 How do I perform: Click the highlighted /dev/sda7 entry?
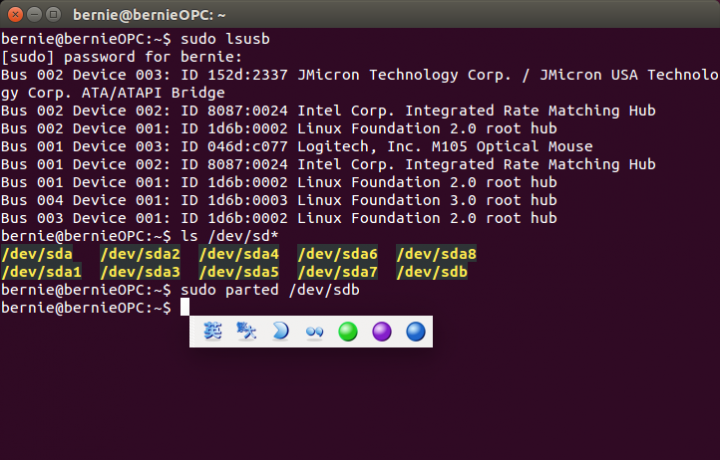point(338,272)
